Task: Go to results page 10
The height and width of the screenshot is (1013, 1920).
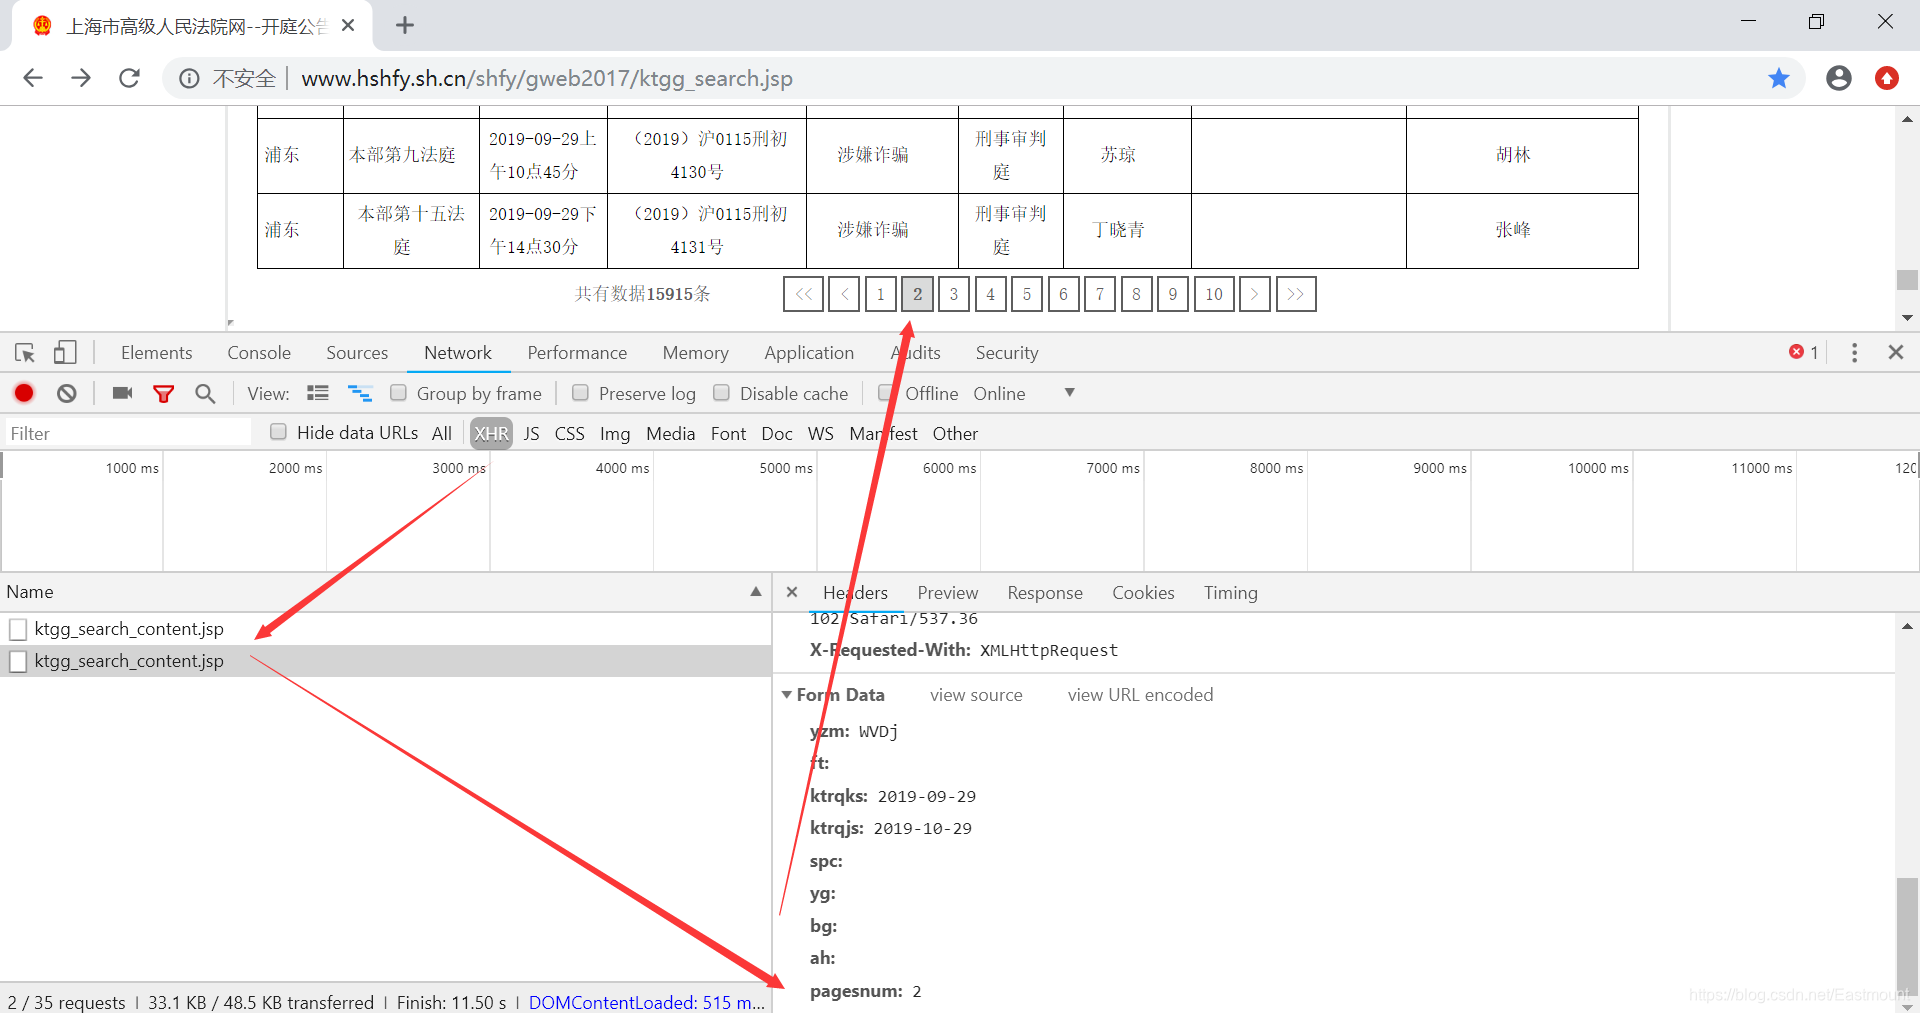Action: [1214, 294]
